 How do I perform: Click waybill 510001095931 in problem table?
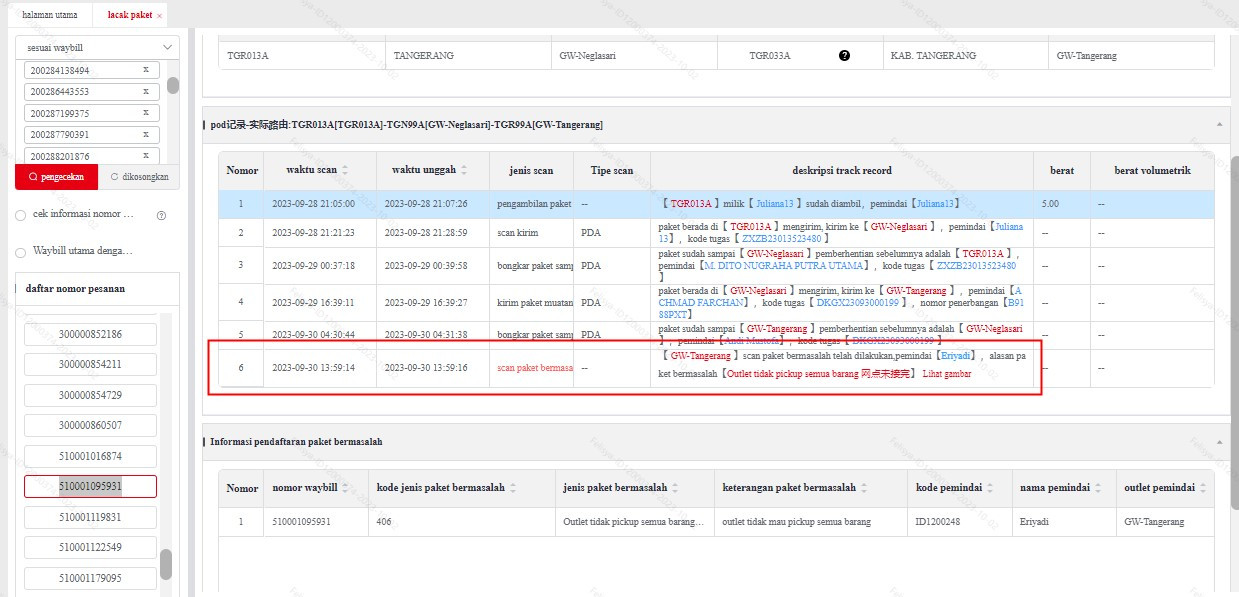point(301,522)
